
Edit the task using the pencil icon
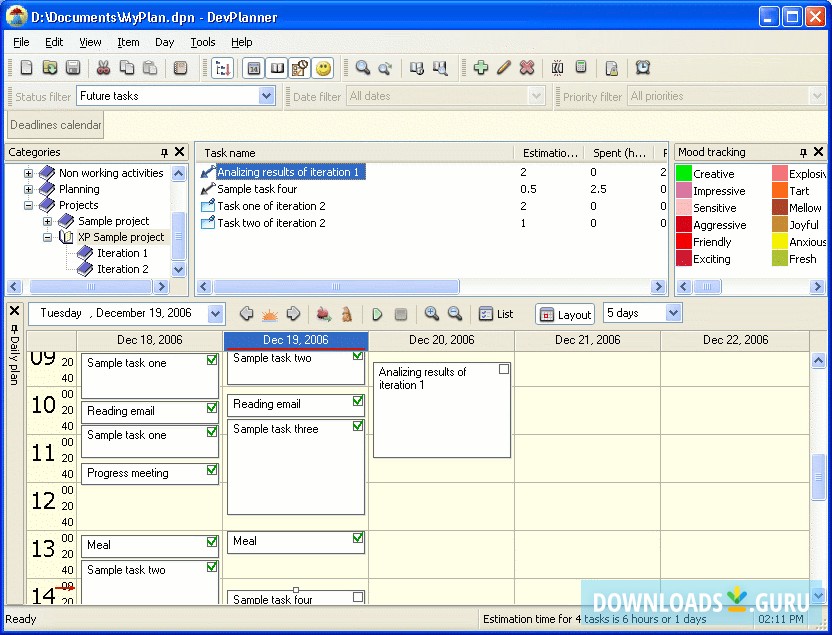pyautogui.click(x=503, y=67)
